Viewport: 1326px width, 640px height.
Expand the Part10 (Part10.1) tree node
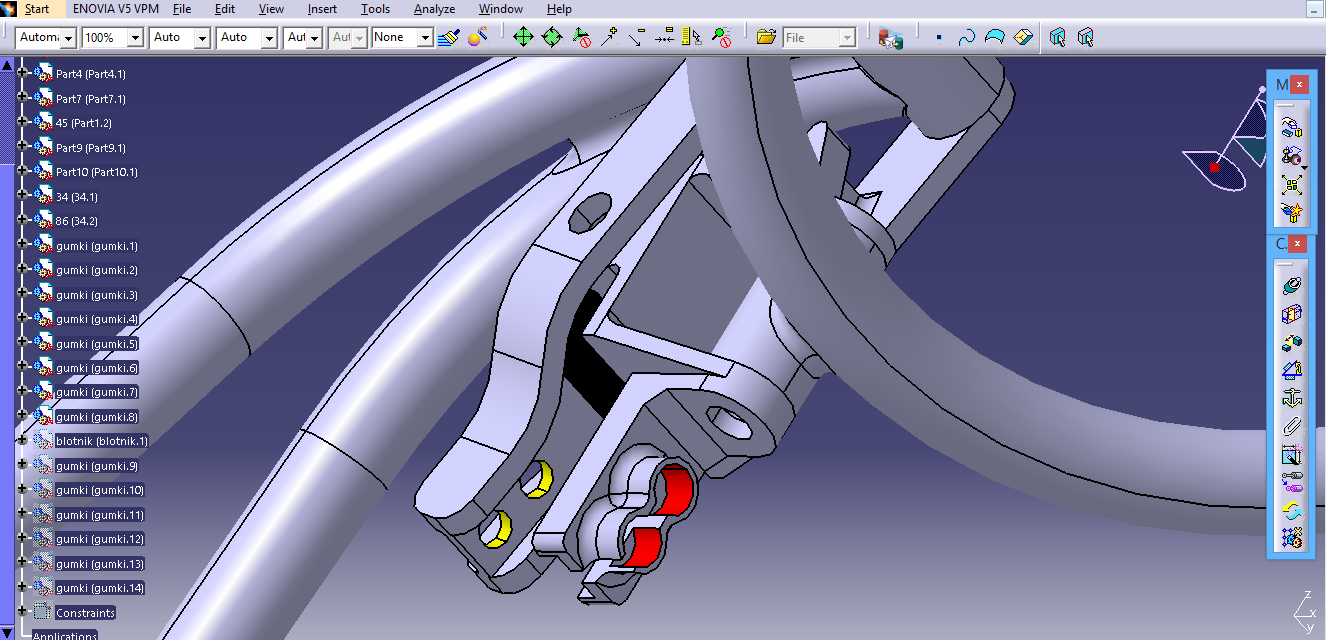click(x=22, y=171)
